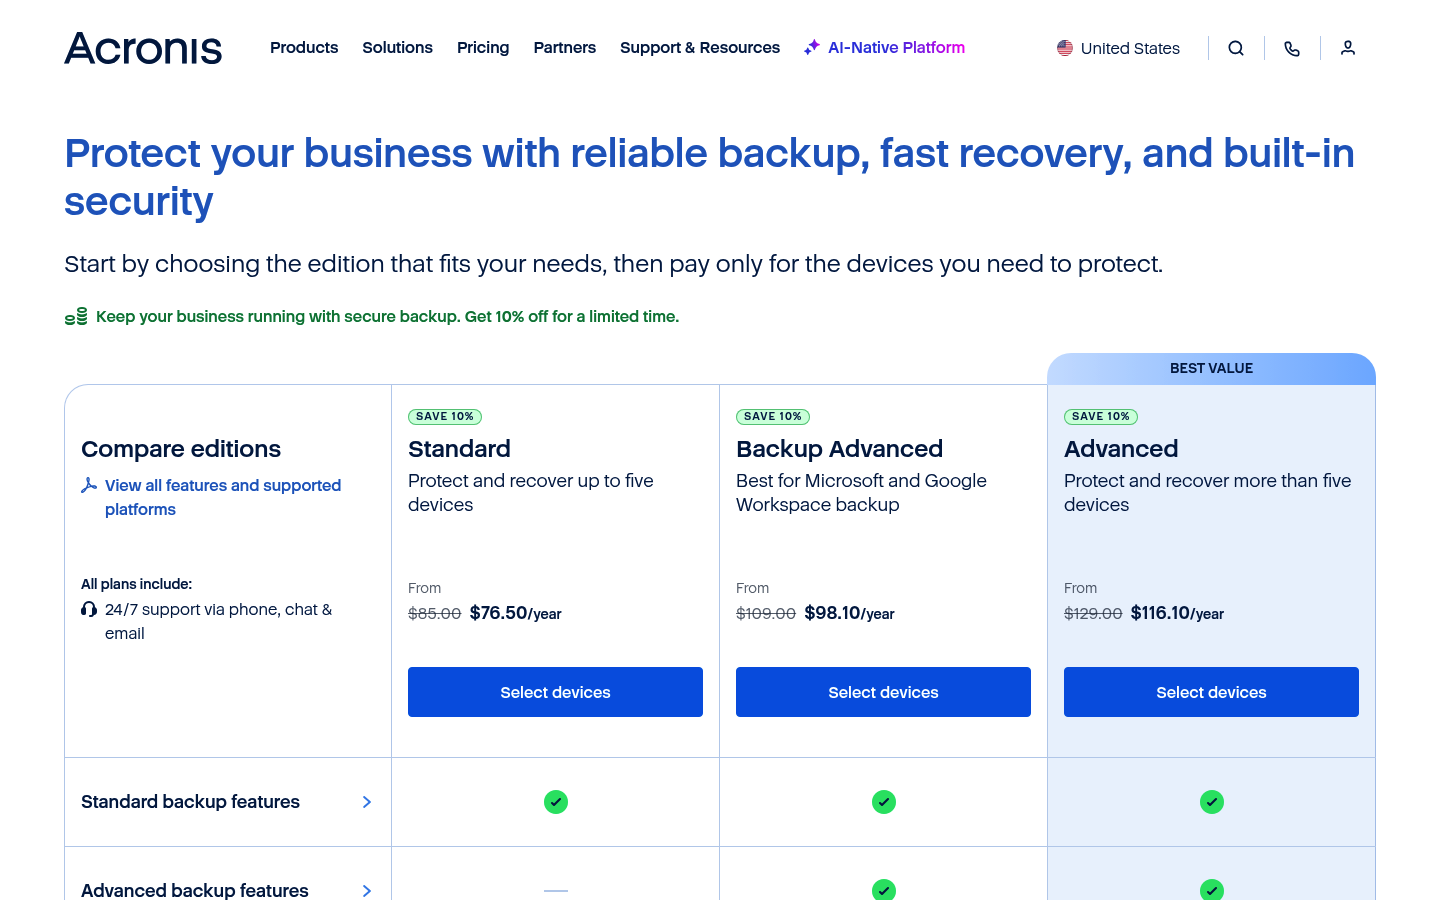Click the $116.10/year price

click(x=1177, y=613)
